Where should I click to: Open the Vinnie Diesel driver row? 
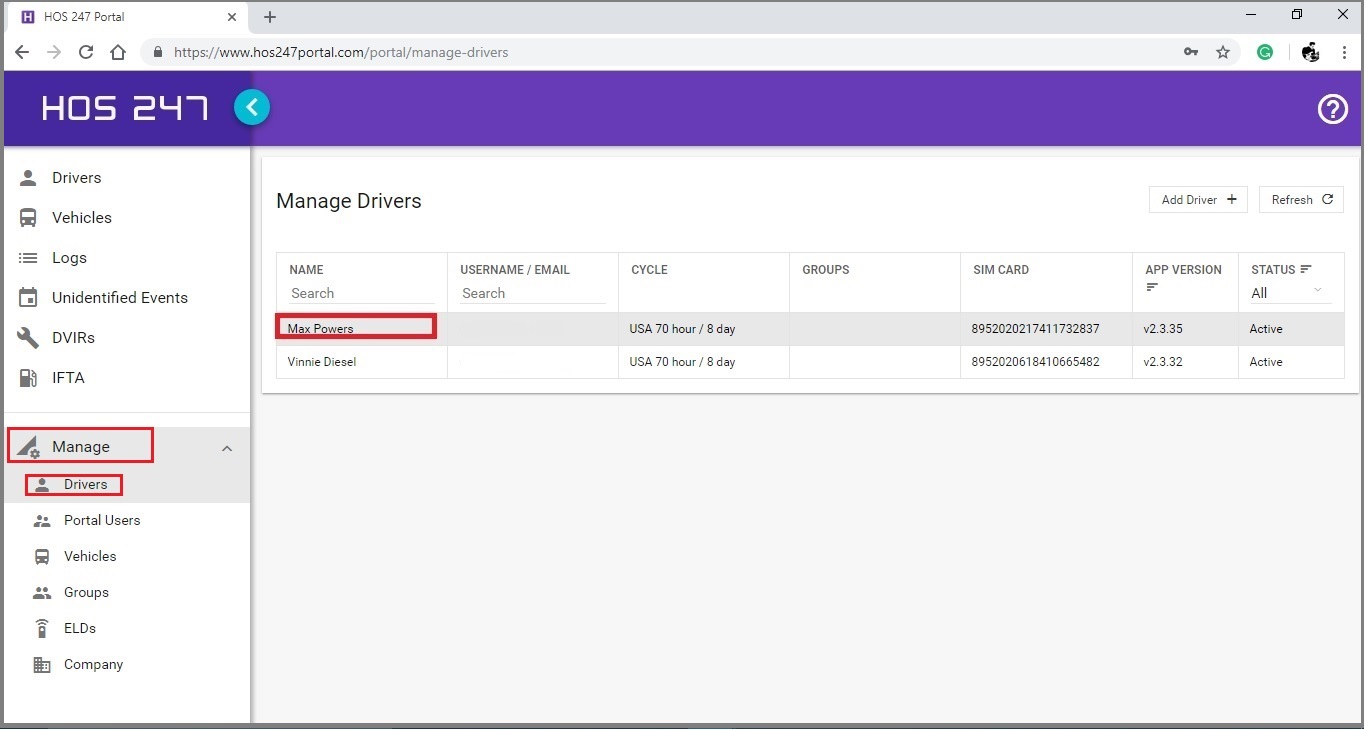(810, 362)
